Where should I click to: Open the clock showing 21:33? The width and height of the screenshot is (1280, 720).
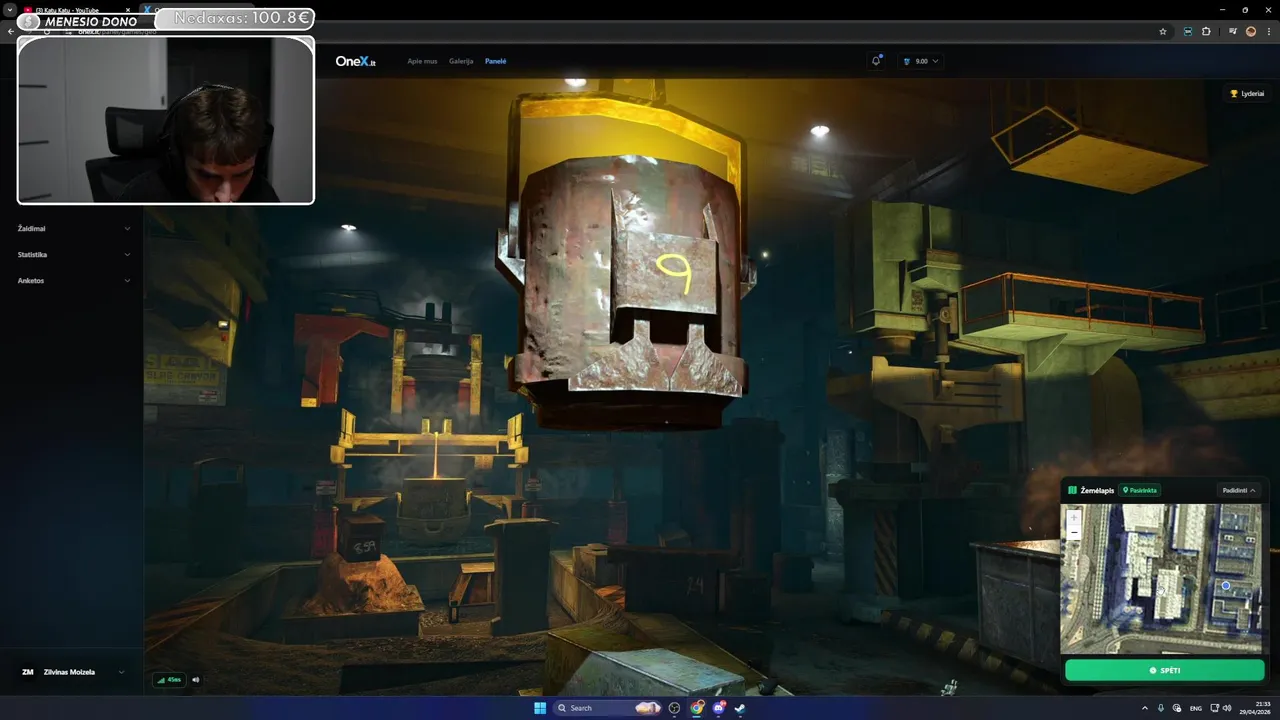pyautogui.click(x=1256, y=708)
